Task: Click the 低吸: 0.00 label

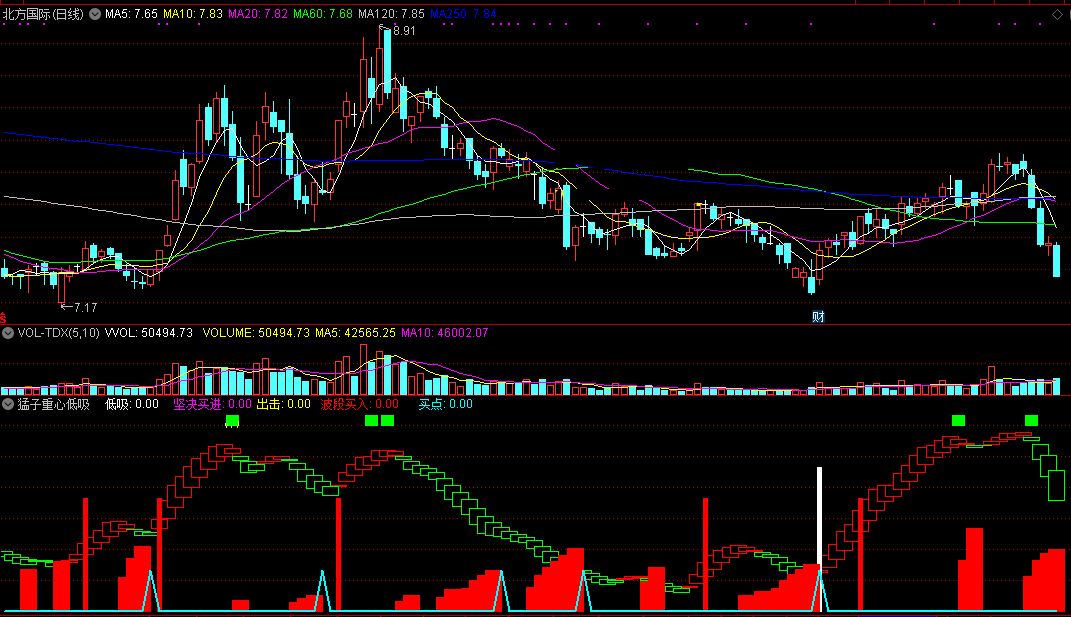Action: click(132, 405)
